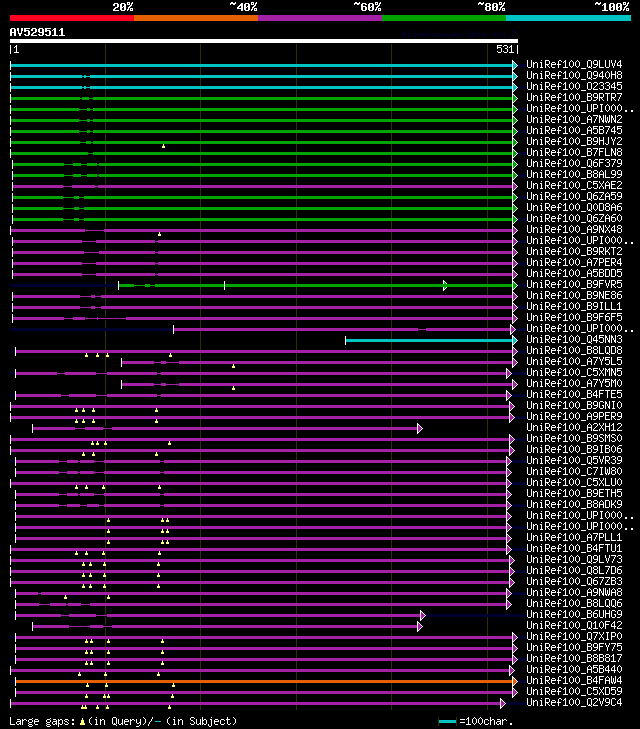Select the UniRef100_Q10F42 label
This screenshot has height=729, width=640.
(574, 626)
